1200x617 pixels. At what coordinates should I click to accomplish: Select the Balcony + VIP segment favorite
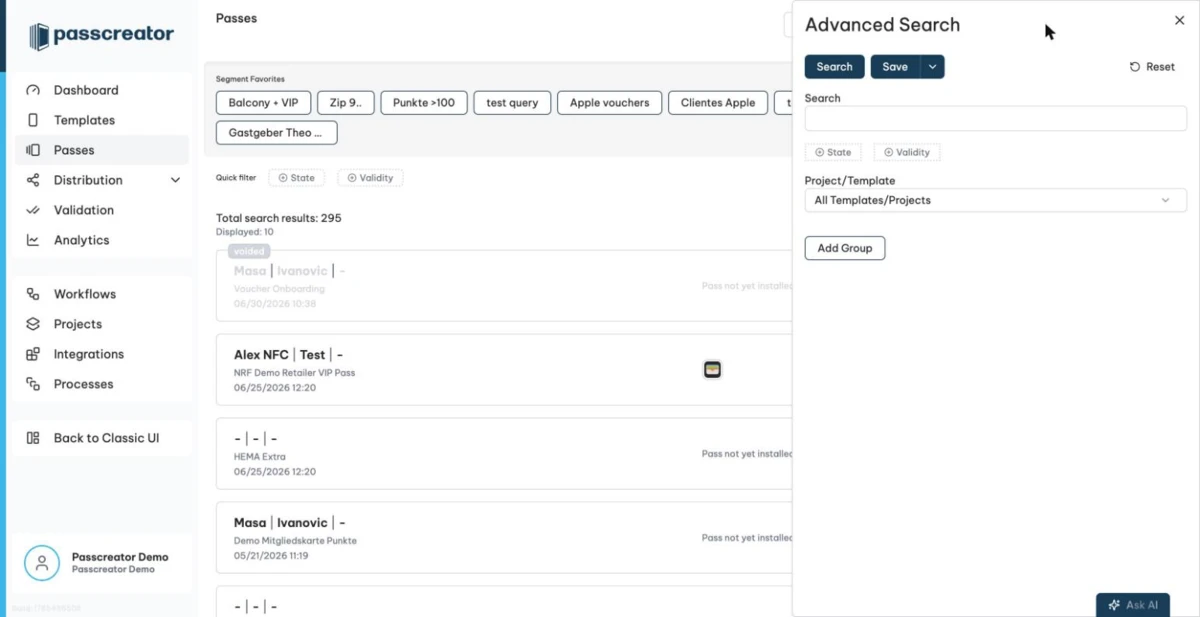263,102
